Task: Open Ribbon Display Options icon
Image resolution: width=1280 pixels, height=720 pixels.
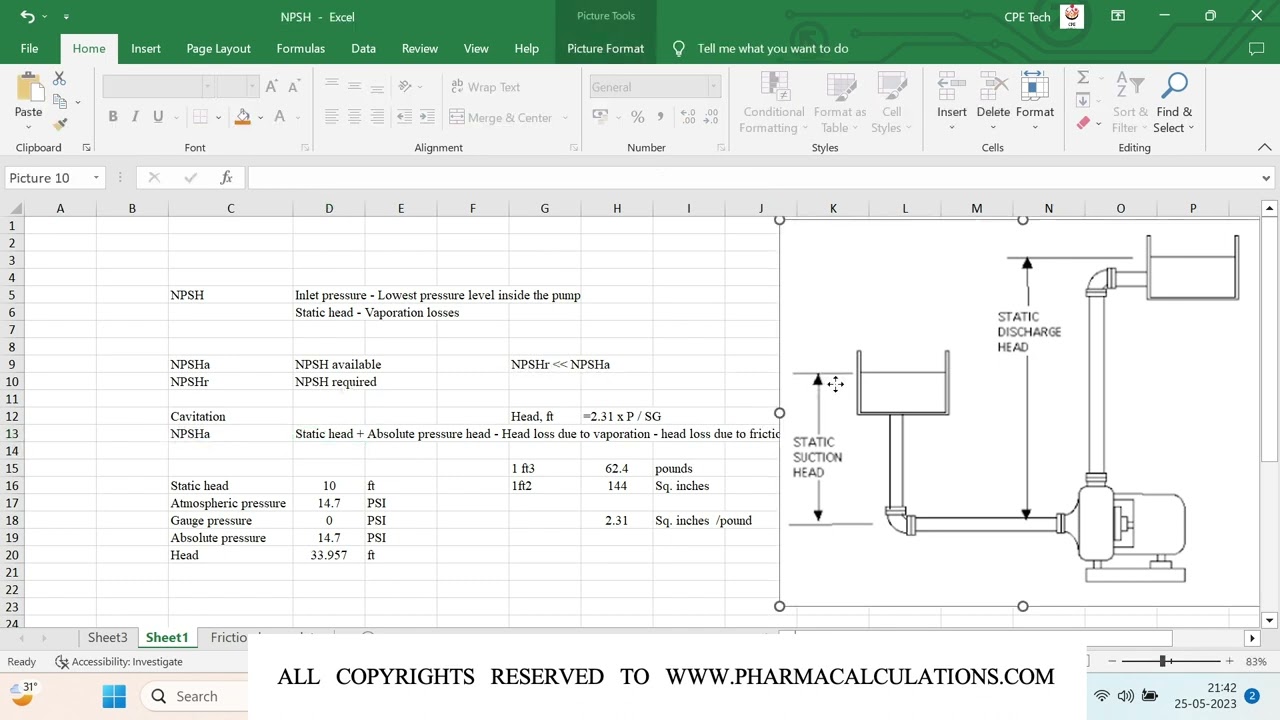Action: pos(1118,16)
